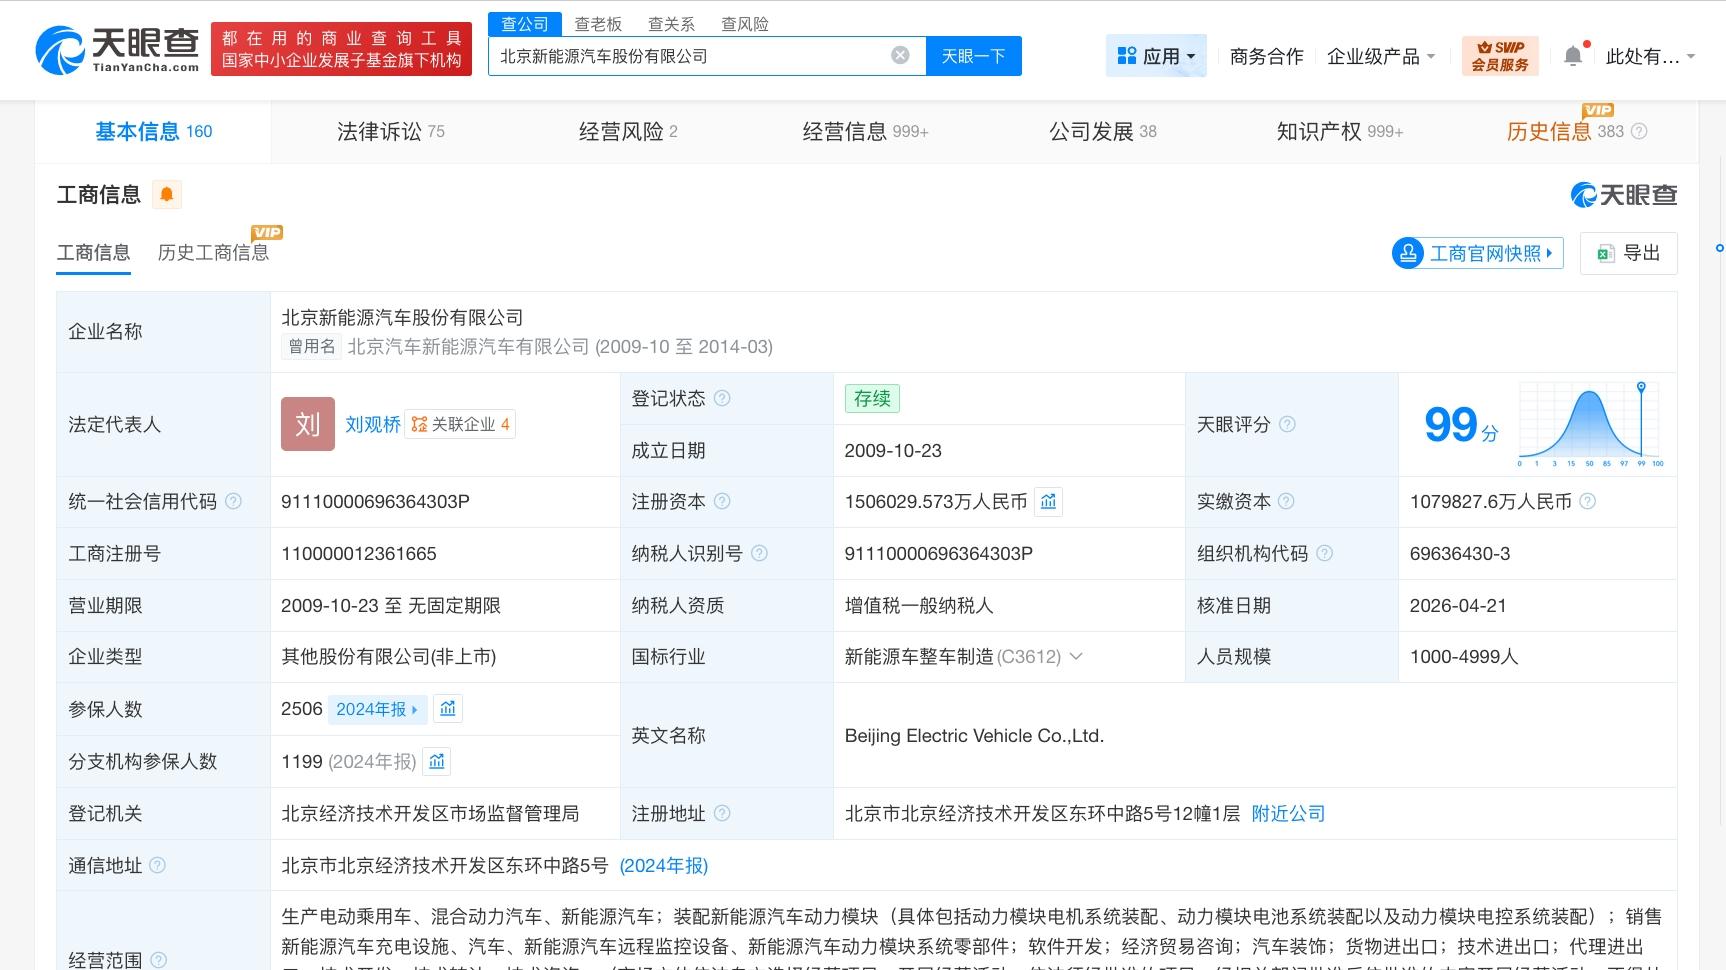Click the camera icon on 工商官网快照 button
Viewport: 1726px width, 970px height.
(1407, 253)
